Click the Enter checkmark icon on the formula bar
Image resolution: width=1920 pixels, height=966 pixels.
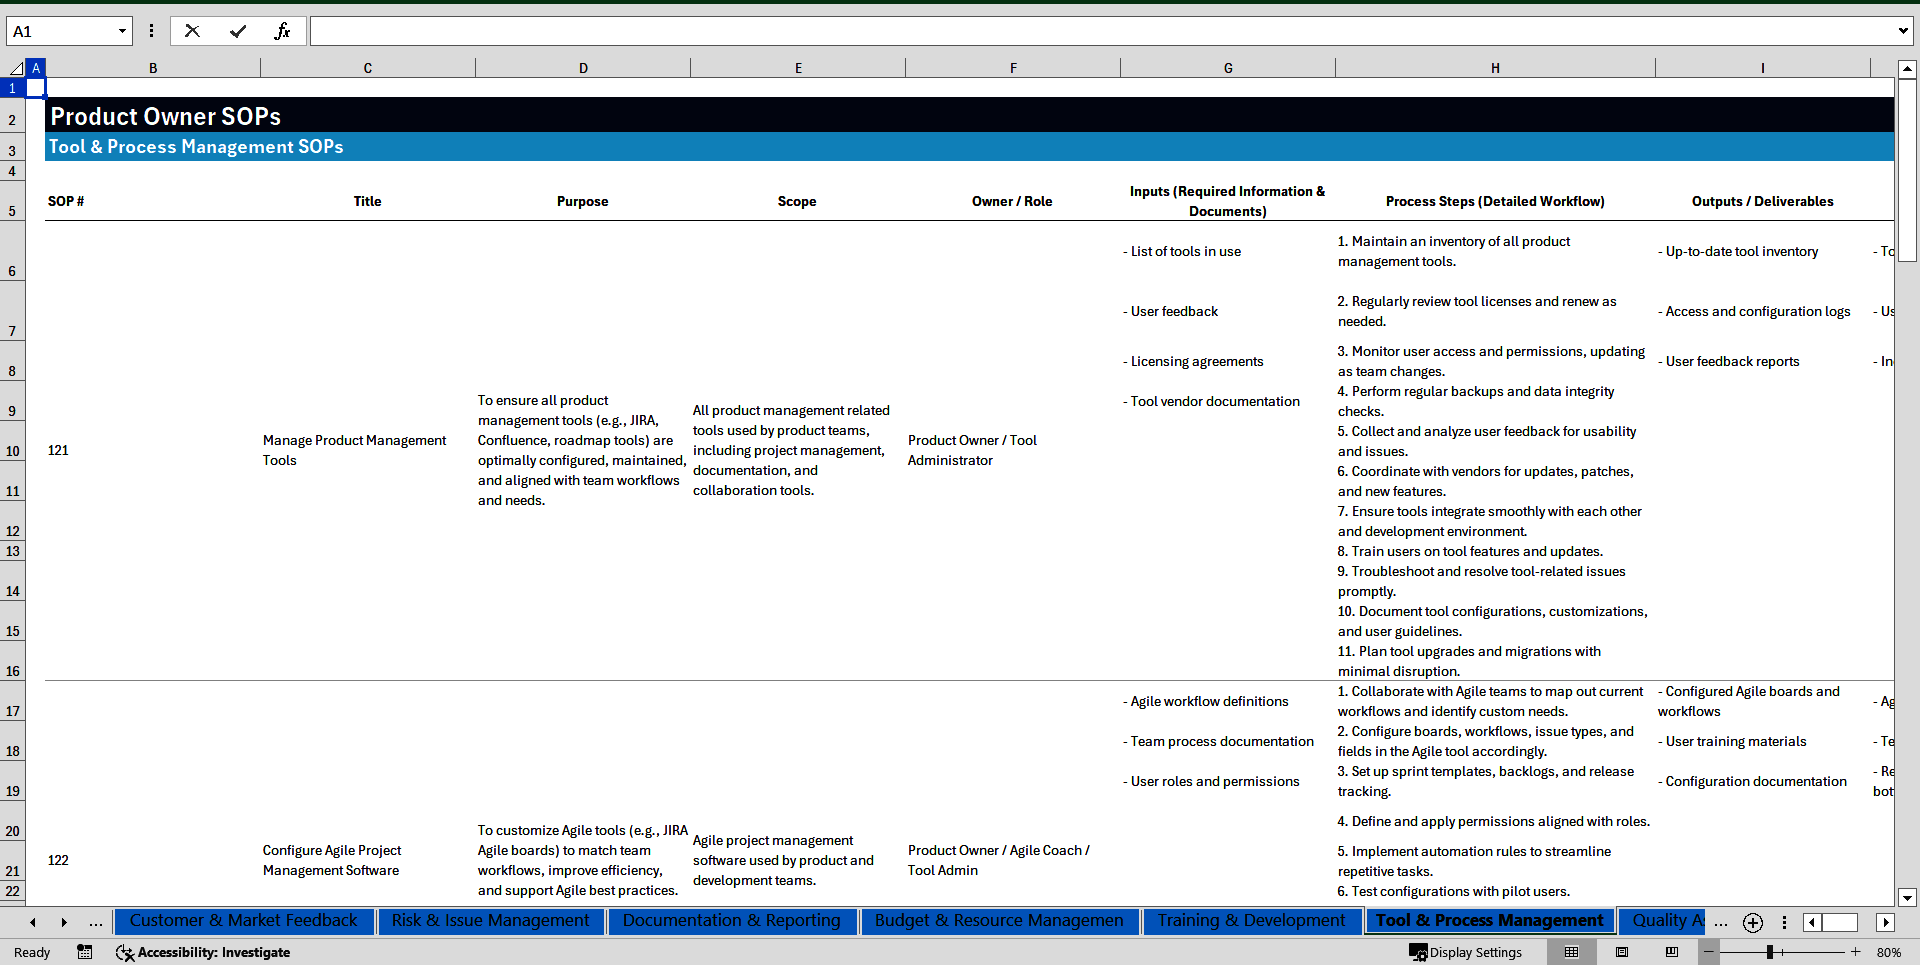click(x=238, y=30)
